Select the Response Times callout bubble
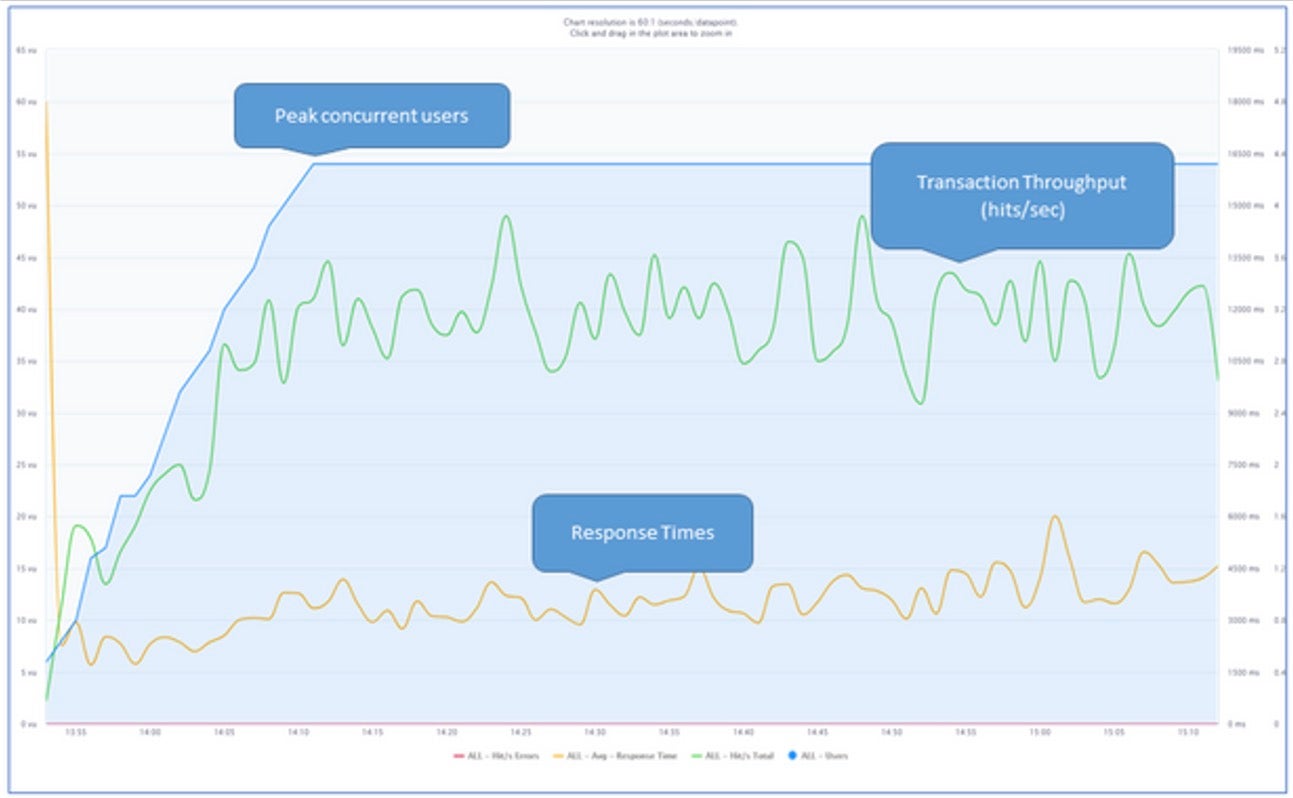The width and height of the screenshot is (1293, 798). [x=642, y=532]
